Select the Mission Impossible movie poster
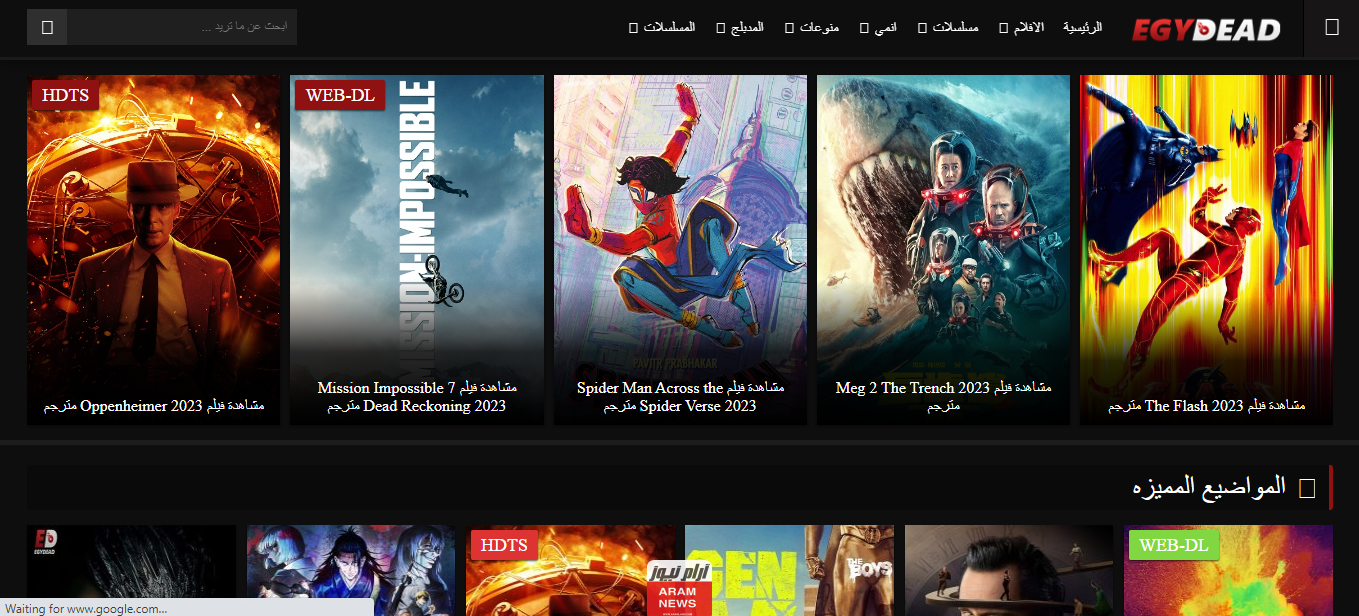This screenshot has height=616, width=1359. [x=417, y=250]
